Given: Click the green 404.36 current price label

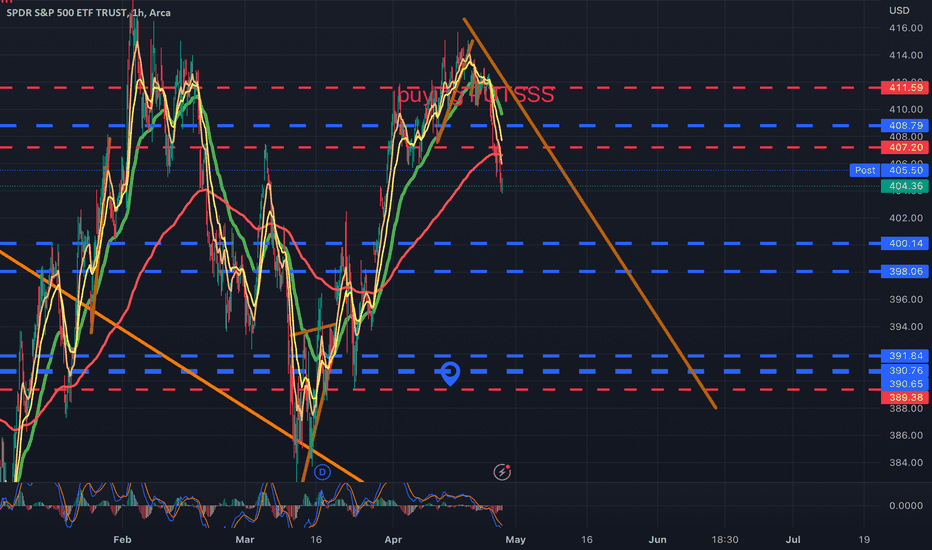Looking at the screenshot, I should click(905, 186).
